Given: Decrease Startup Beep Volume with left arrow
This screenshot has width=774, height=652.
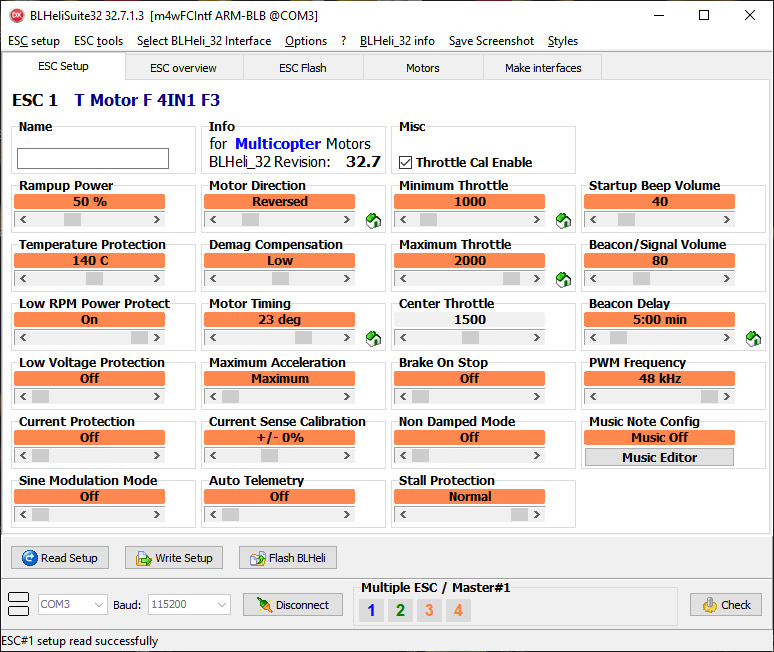Looking at the screenshot, I should point(593,220).
